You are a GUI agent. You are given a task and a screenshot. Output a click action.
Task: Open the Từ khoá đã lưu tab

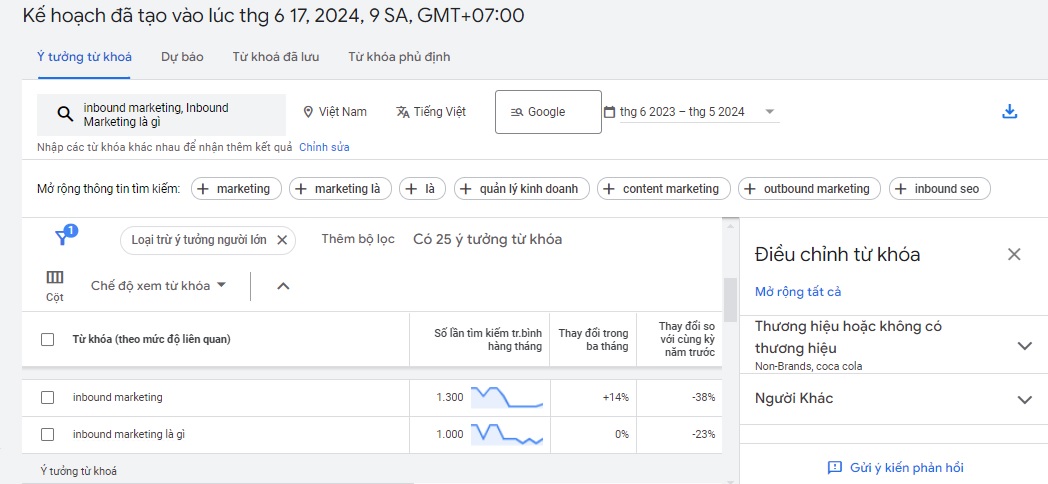coord(275,57)
